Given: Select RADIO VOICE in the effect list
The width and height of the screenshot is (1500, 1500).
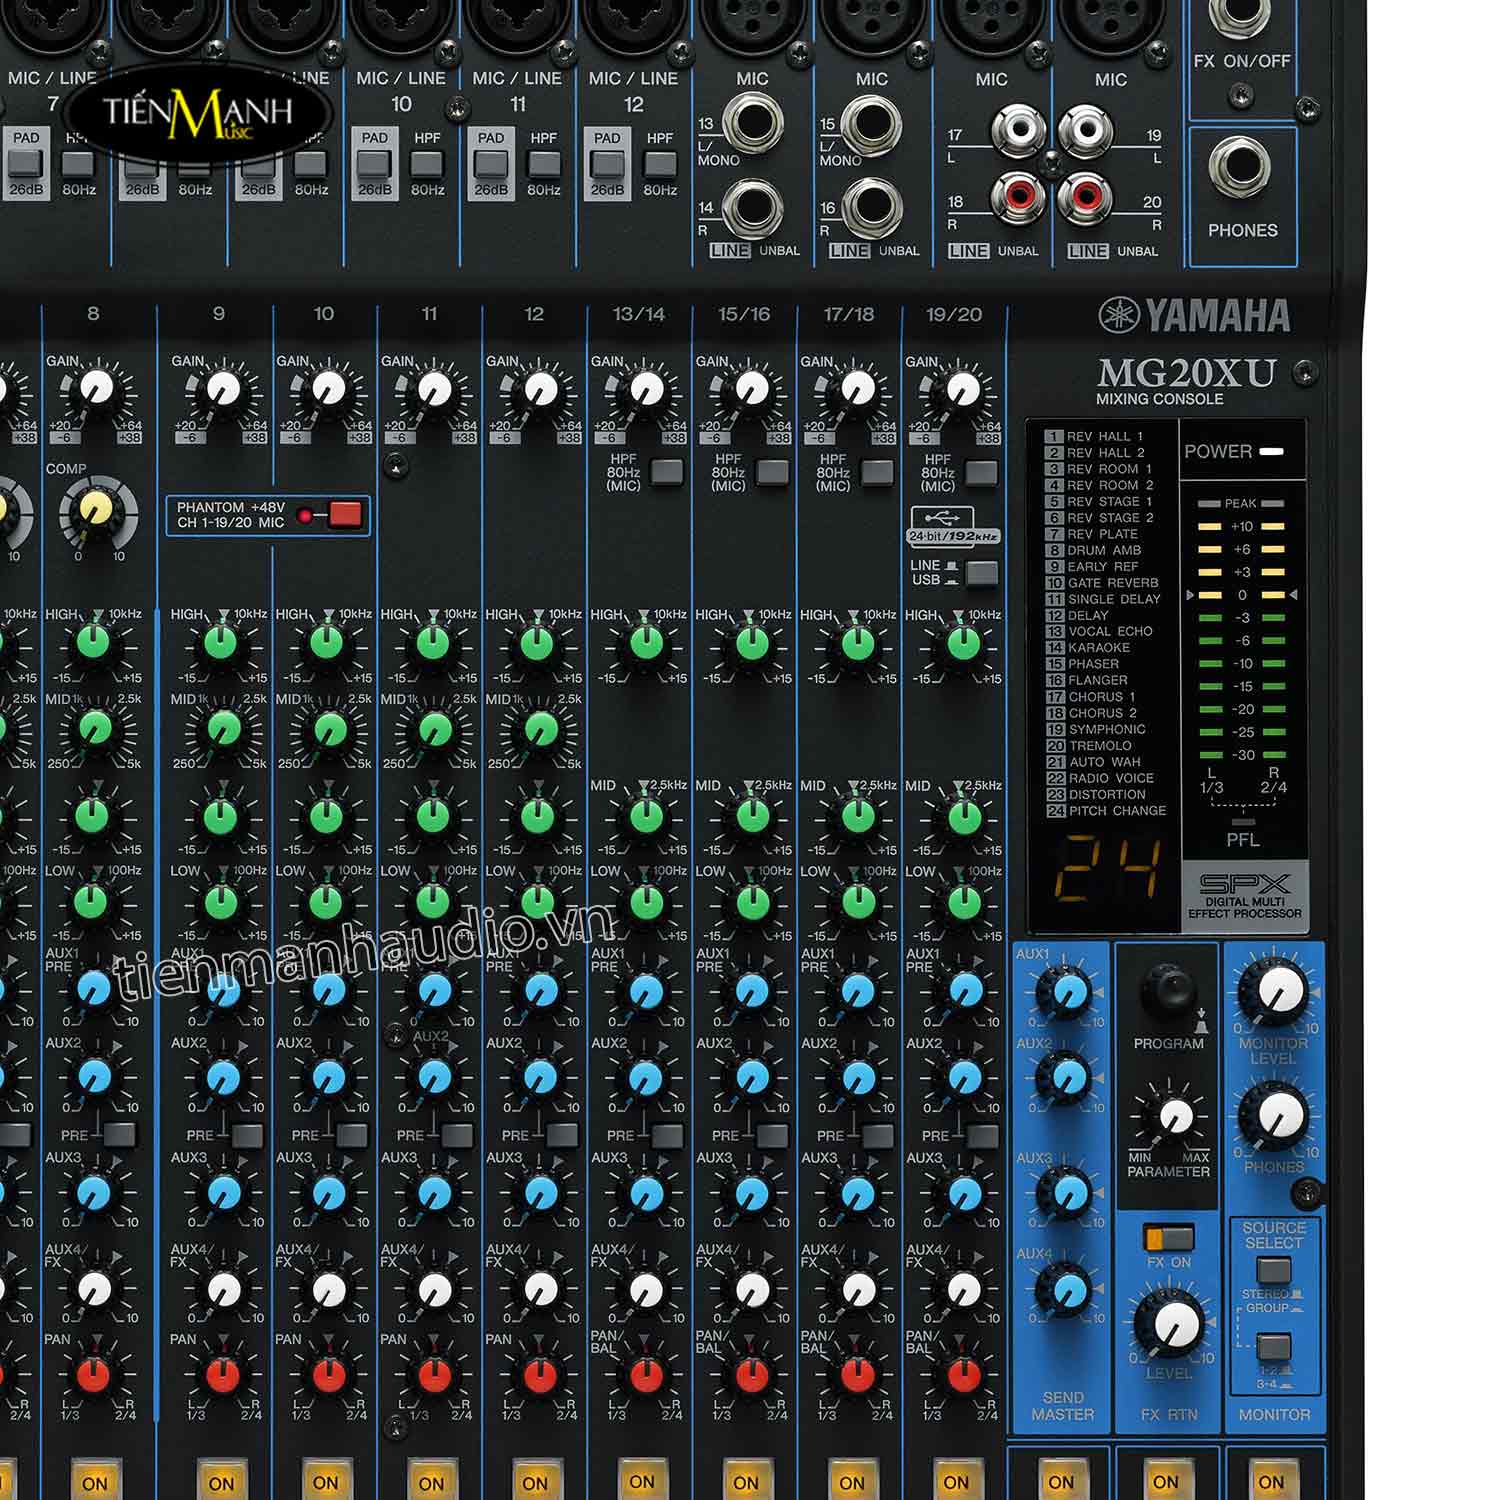Looking at the screenshot, I should pyautogui.click(x=1100, y=778).
